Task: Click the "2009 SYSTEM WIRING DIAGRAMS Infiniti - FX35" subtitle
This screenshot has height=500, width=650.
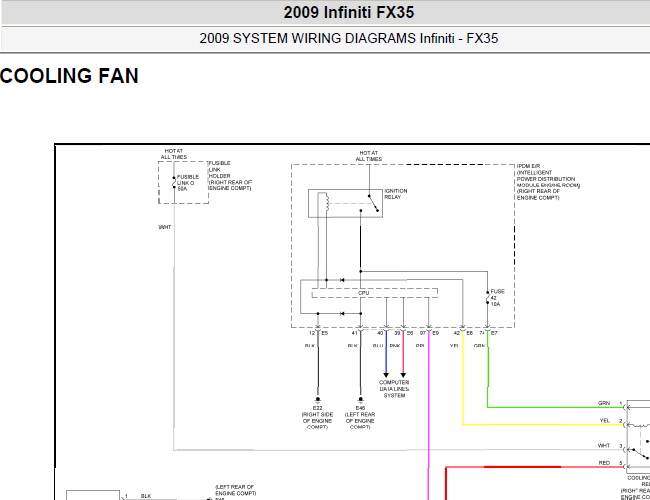Action: click(x=349, y=39)
